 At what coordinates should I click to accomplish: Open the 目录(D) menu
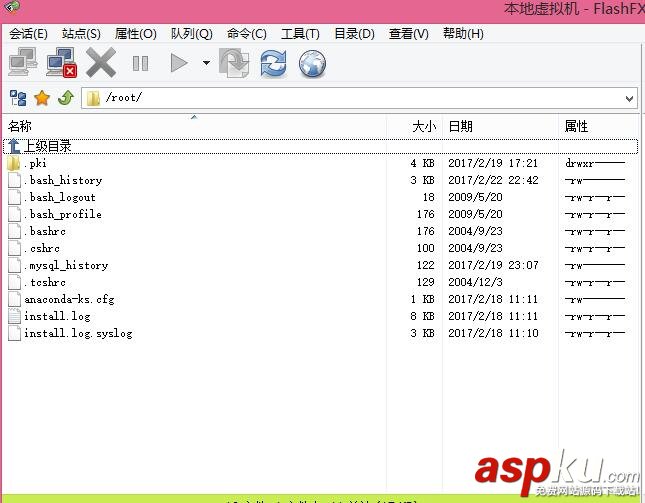tap(354, 34)
